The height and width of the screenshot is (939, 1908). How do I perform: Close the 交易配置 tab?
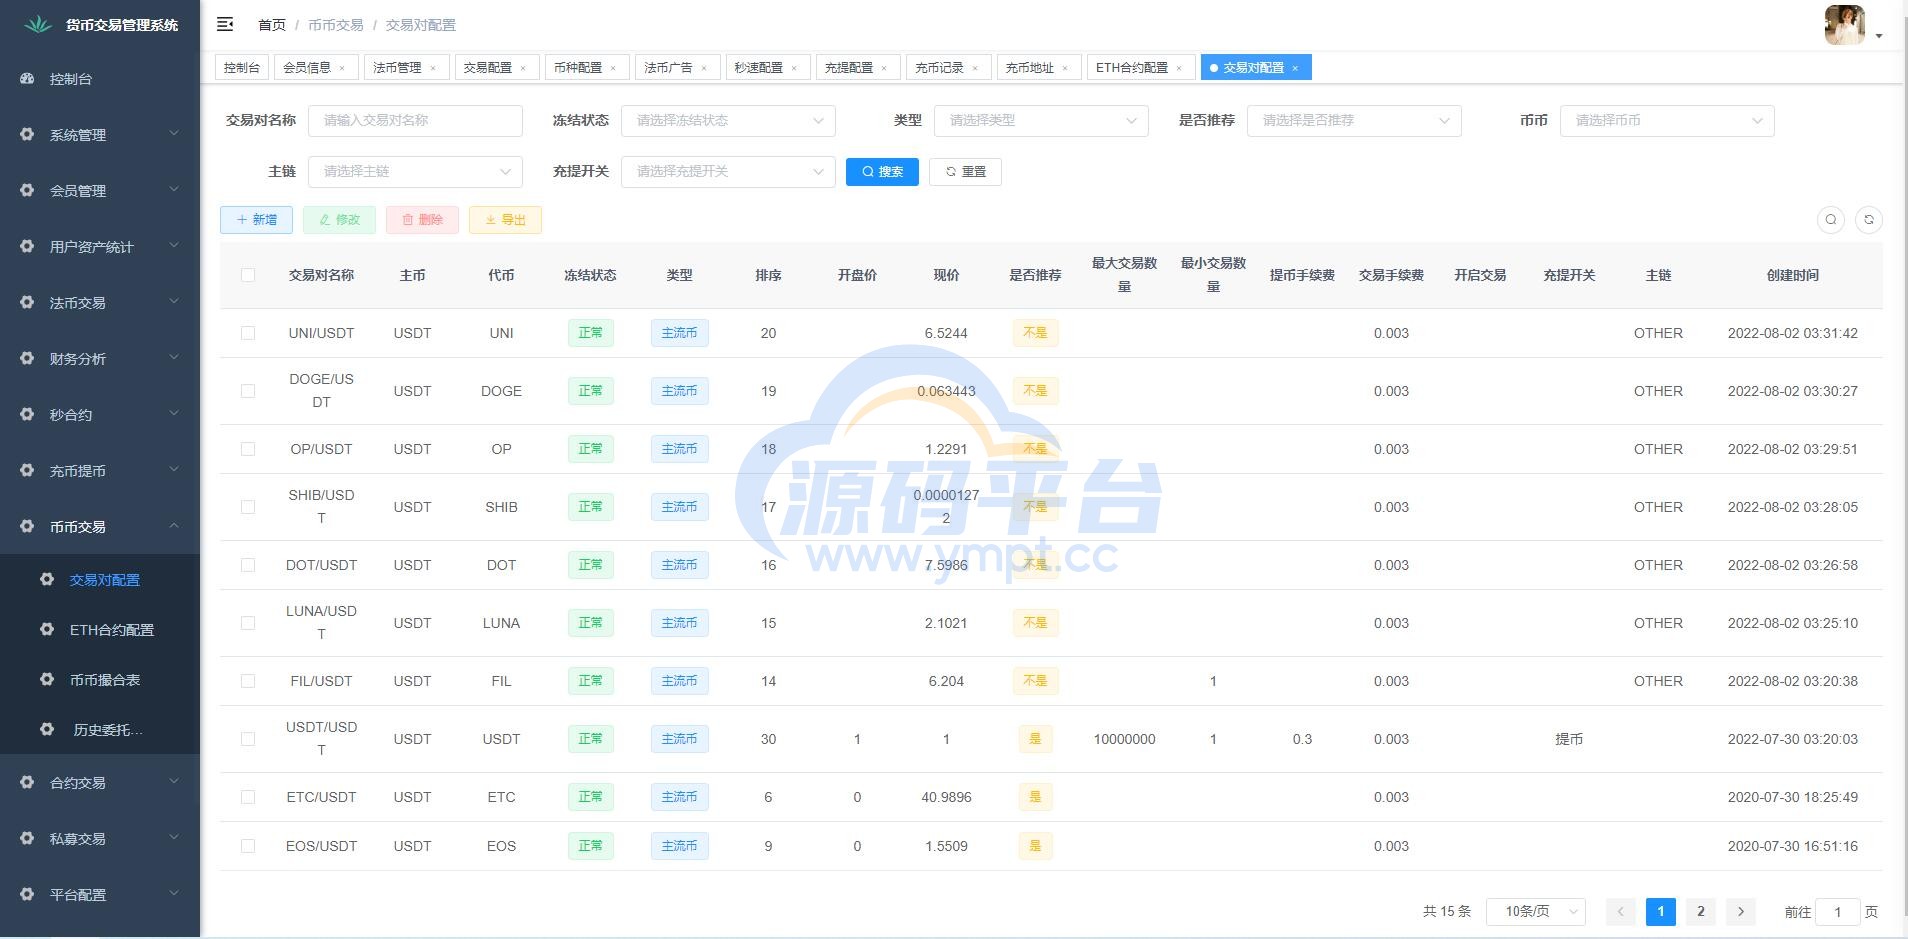(x=523, y=68)
